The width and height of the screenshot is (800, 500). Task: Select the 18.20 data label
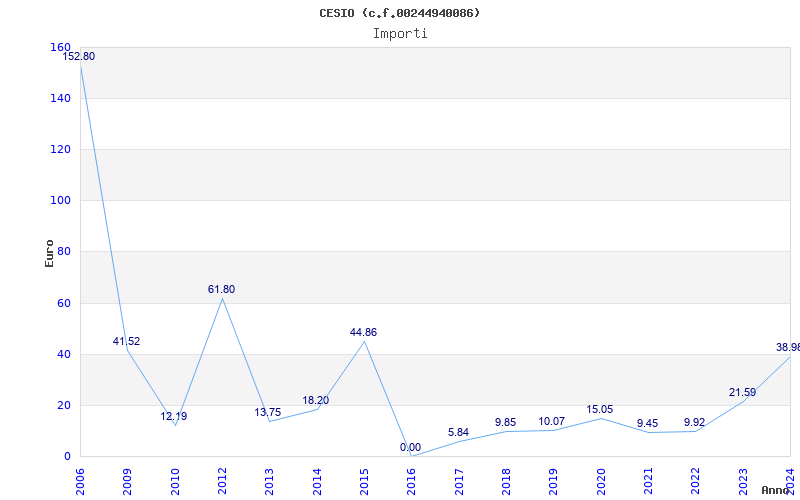tap(316, 401)
